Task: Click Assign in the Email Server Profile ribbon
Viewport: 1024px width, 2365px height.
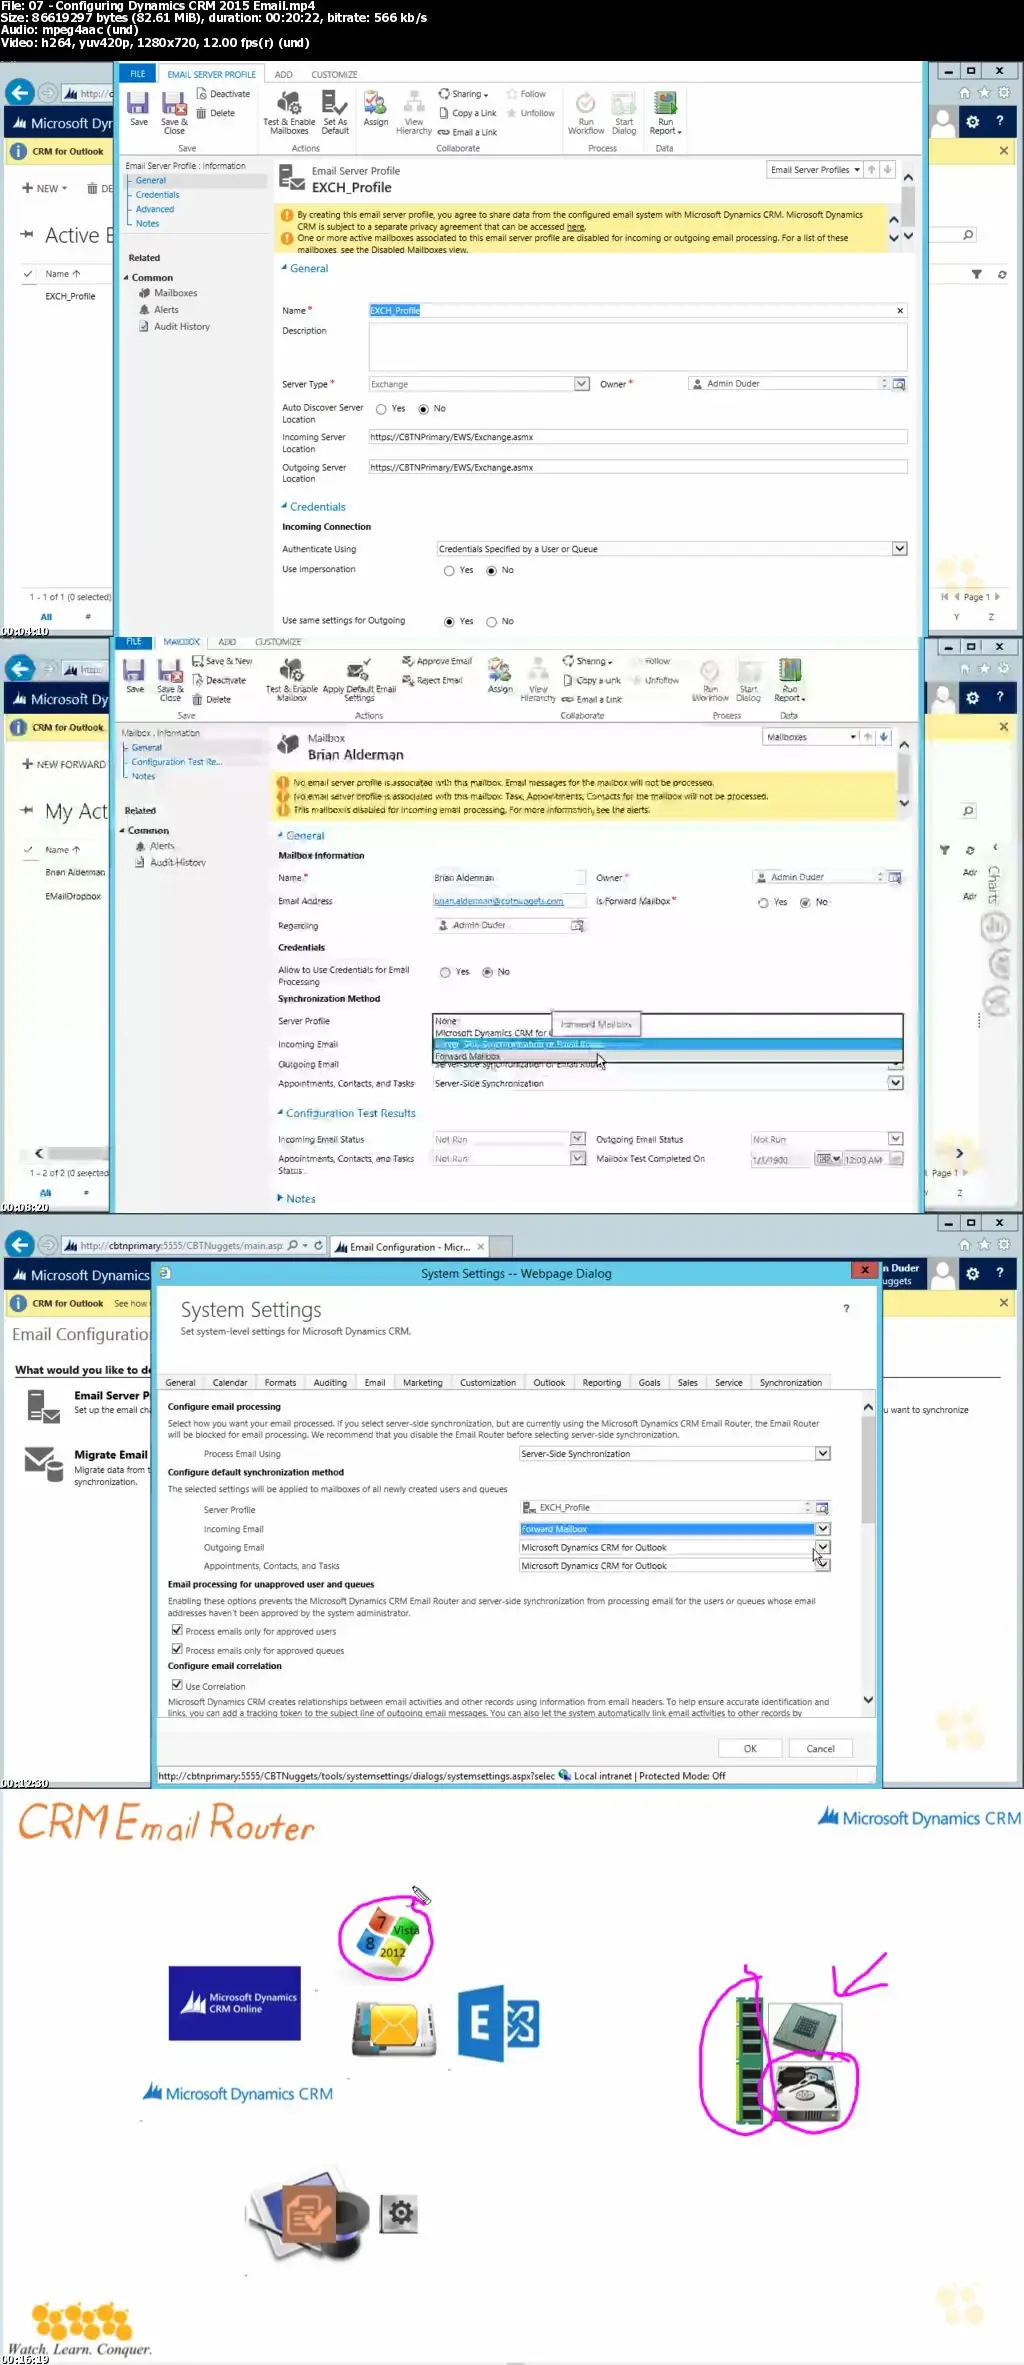Action: click(x=376, y=109)
